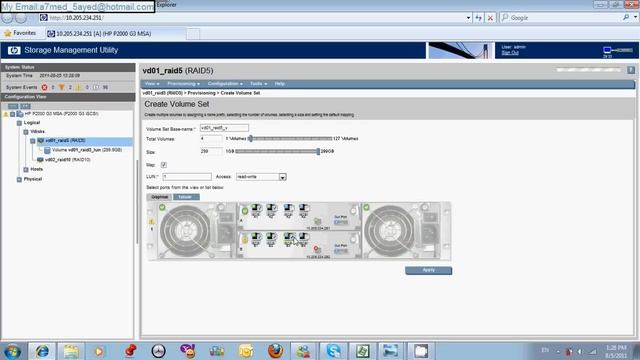Select controller A first host port

(x=256, y=211)
